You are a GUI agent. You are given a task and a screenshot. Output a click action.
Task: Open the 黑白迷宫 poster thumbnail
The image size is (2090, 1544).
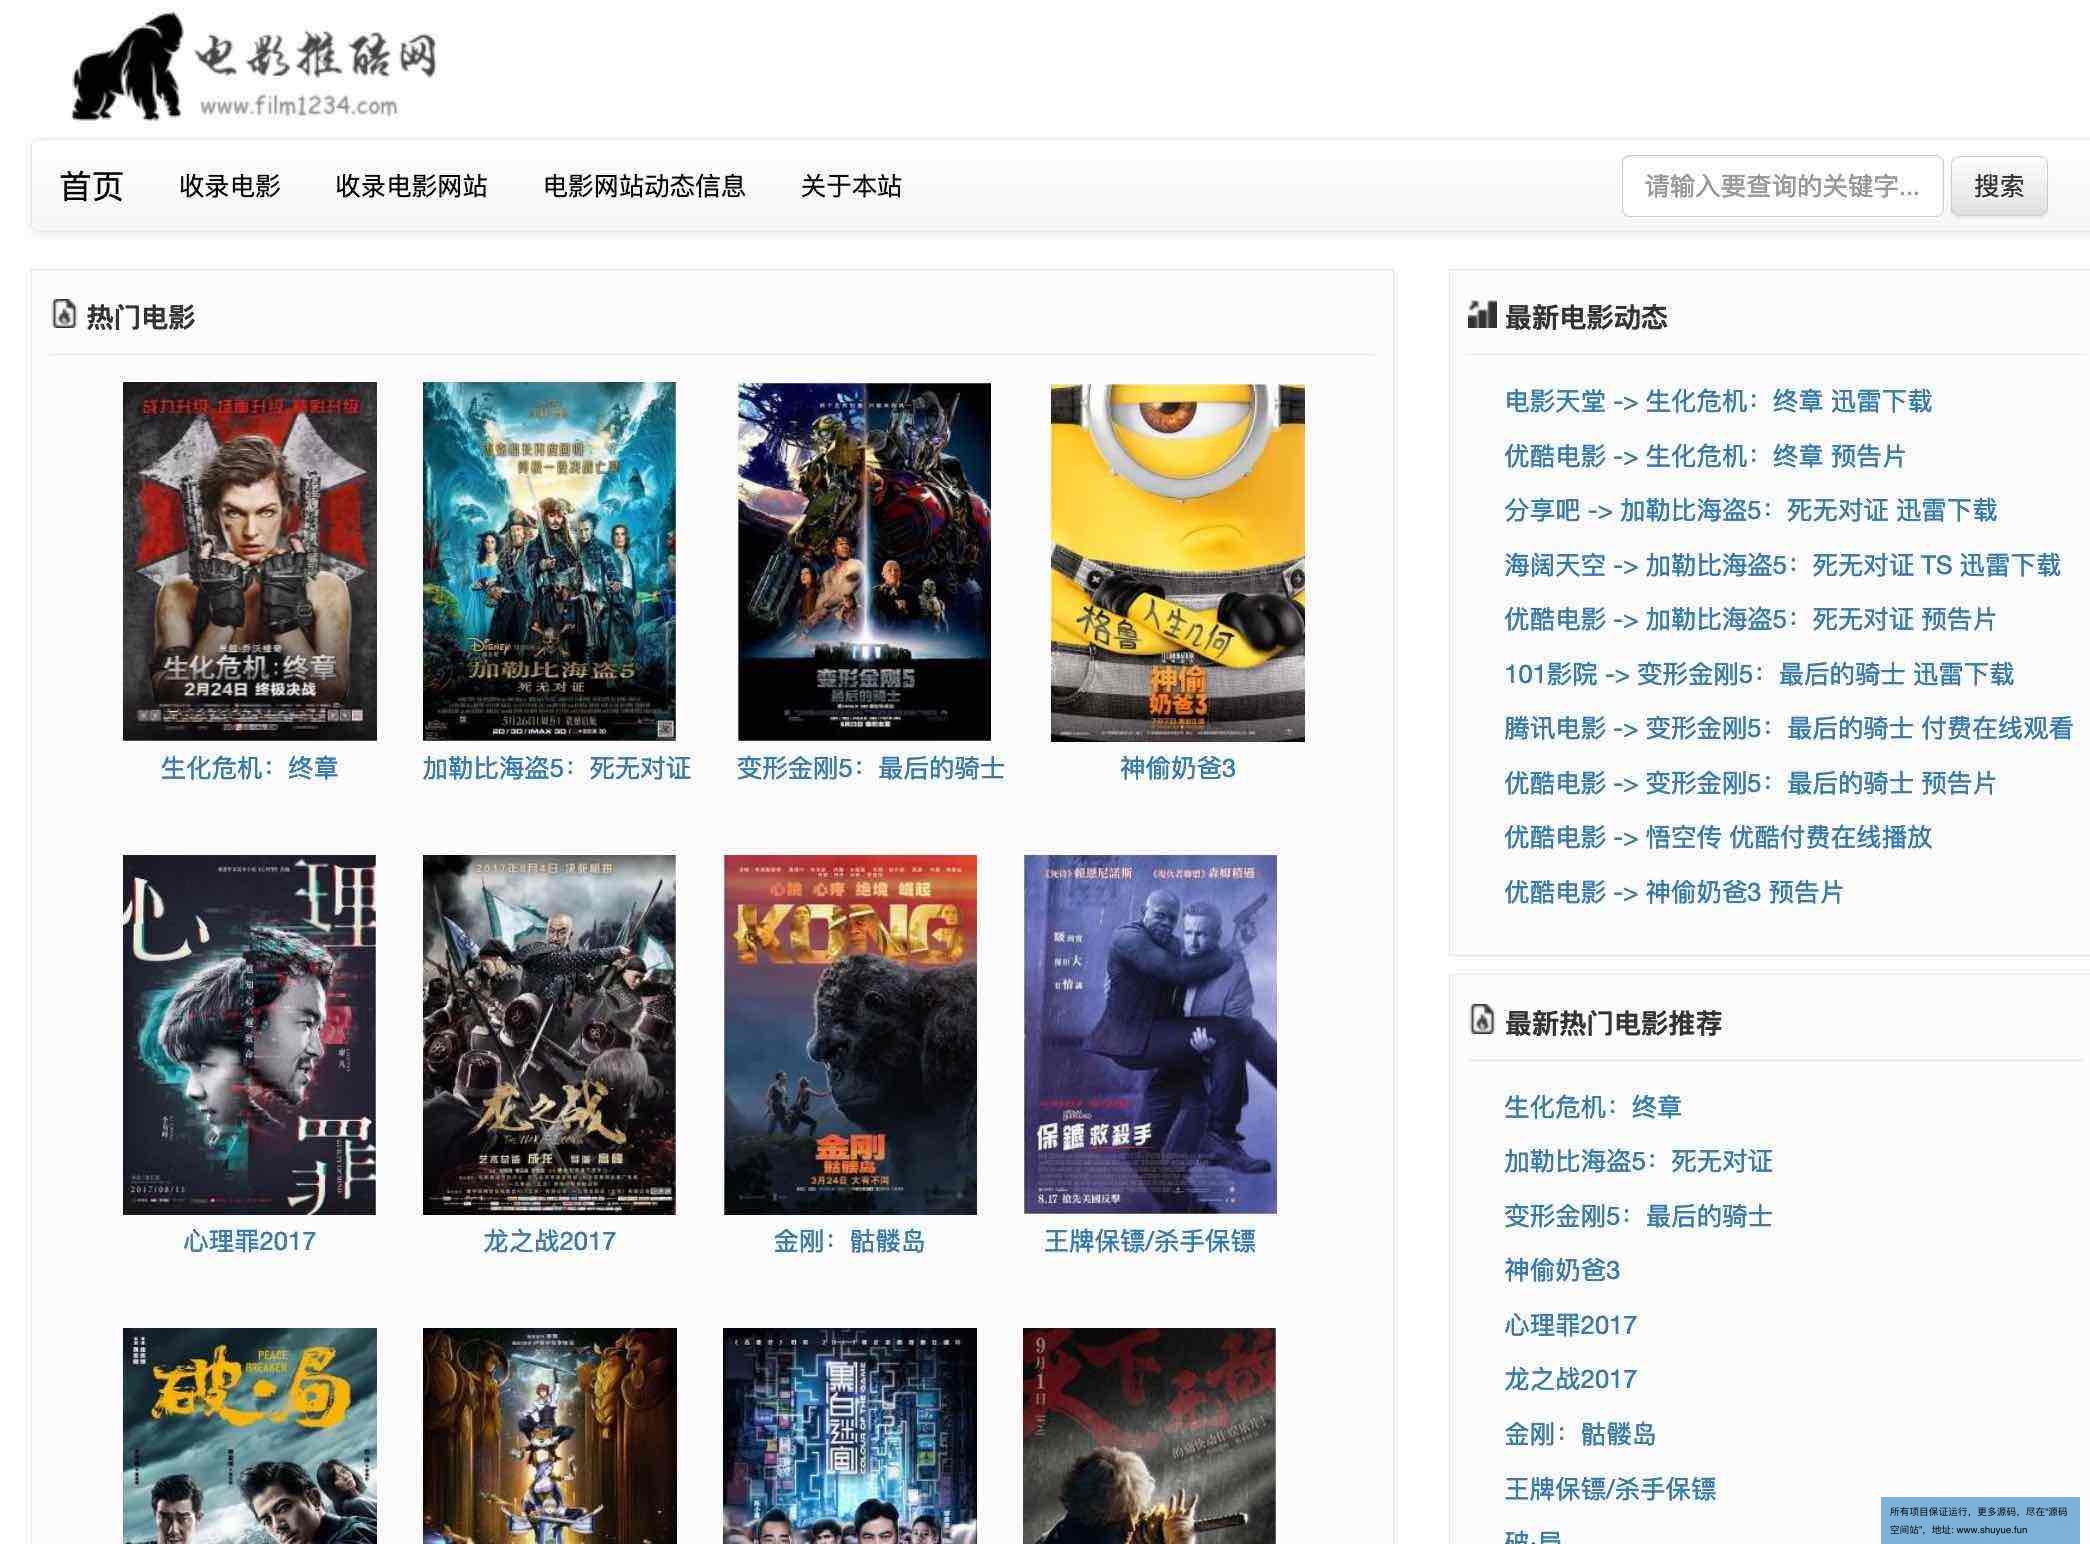[850, 1436]
